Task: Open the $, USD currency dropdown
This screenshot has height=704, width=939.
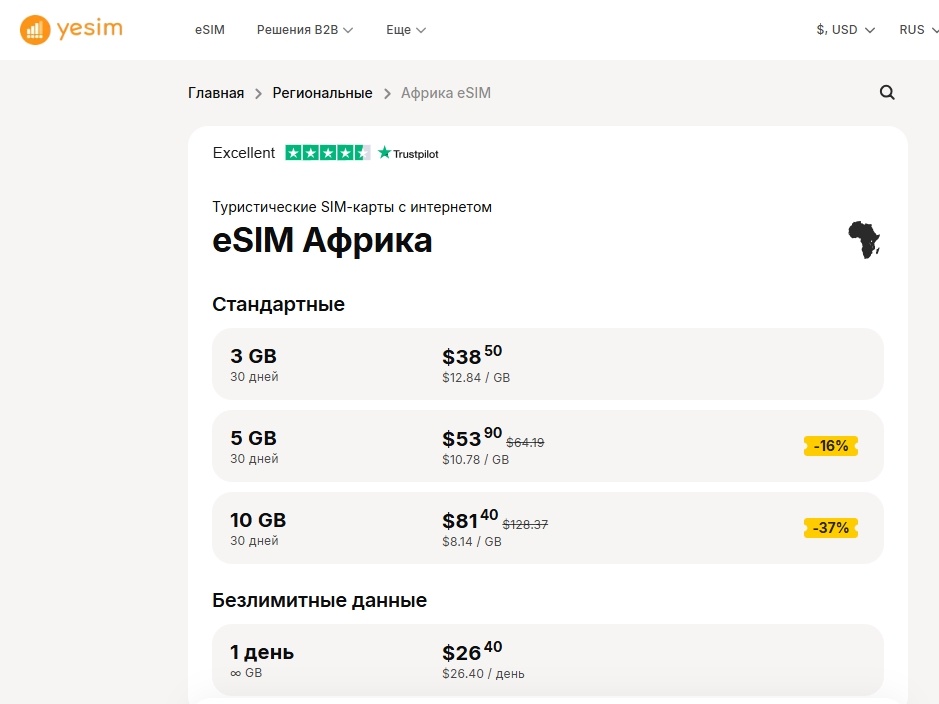Action: (x=845, y=30)
